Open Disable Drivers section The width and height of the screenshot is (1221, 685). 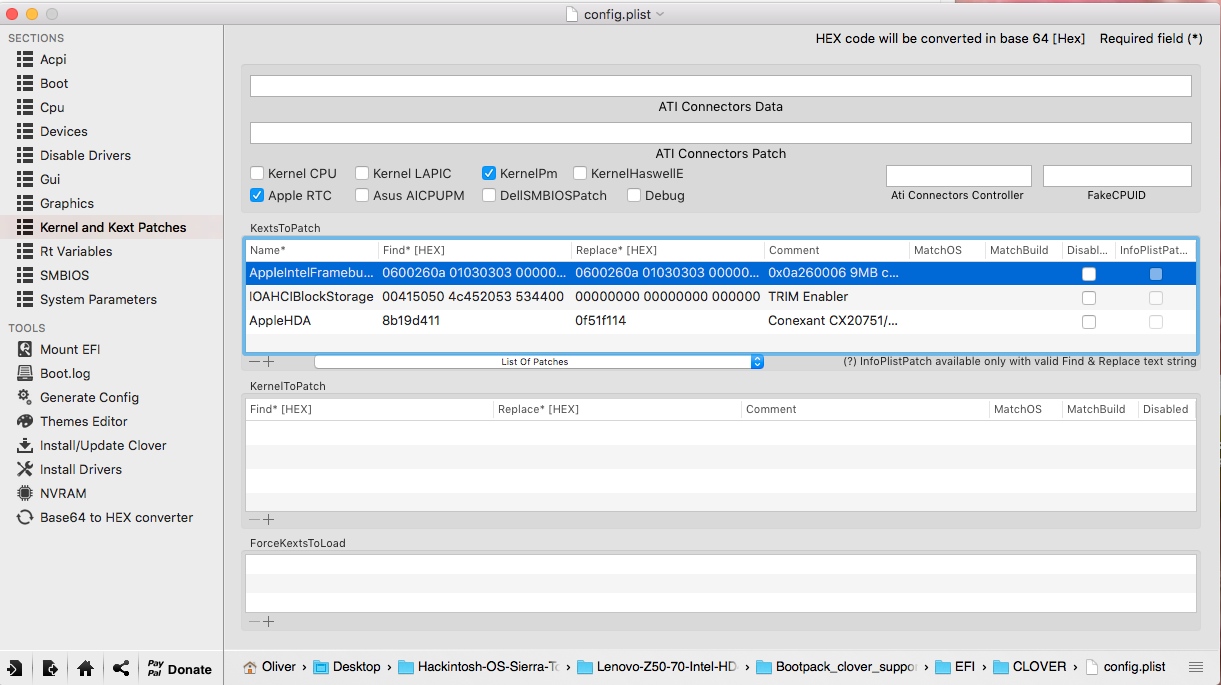click(85, 155)
